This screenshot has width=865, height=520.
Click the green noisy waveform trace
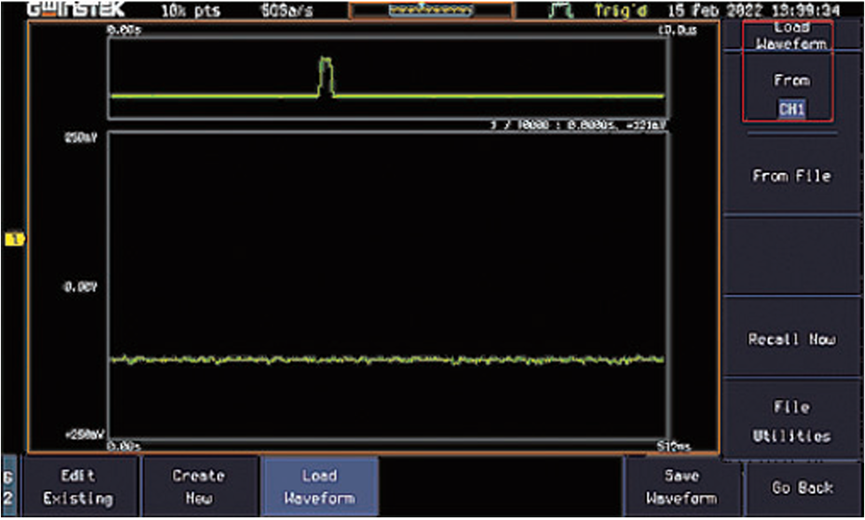tap(387, 360)
